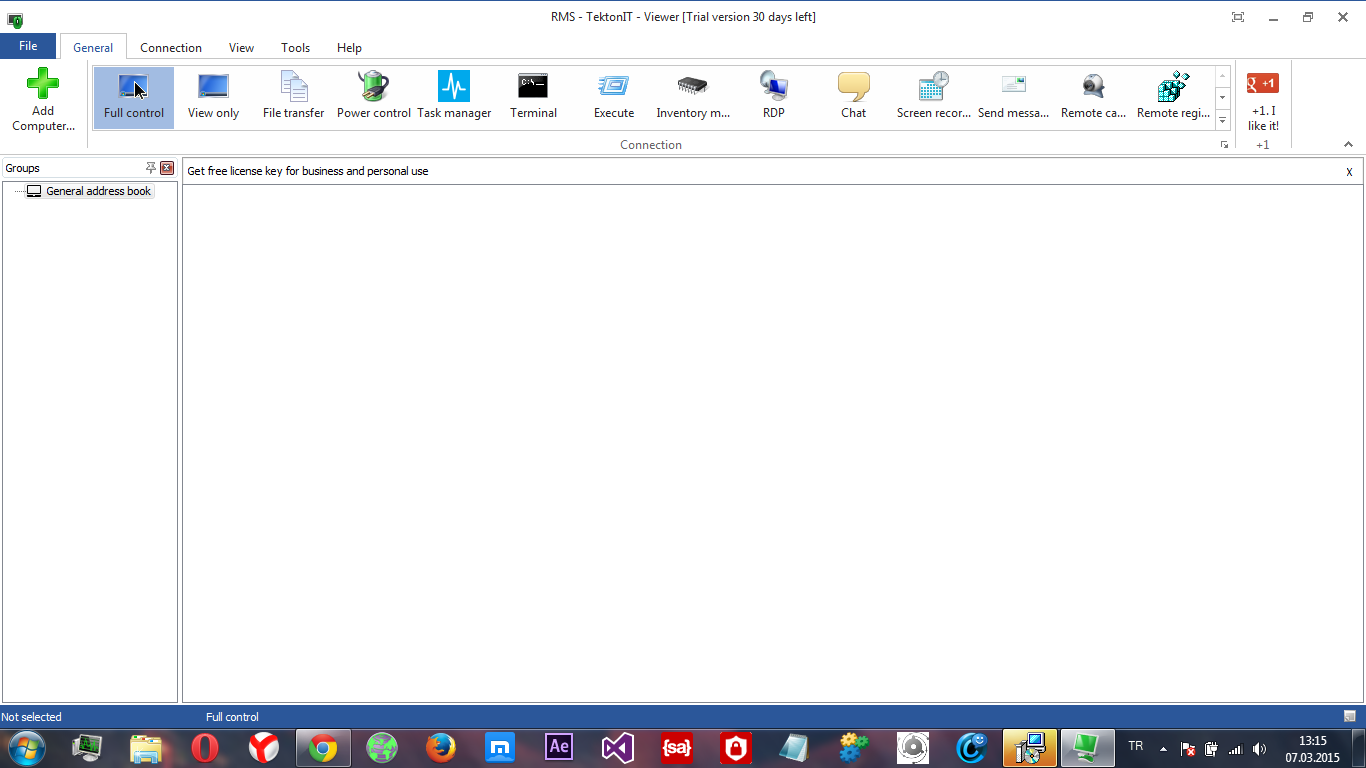This screenshot has width=1366, height=768.
Task: Close the Groups panel
Action: tap(167, 168)
